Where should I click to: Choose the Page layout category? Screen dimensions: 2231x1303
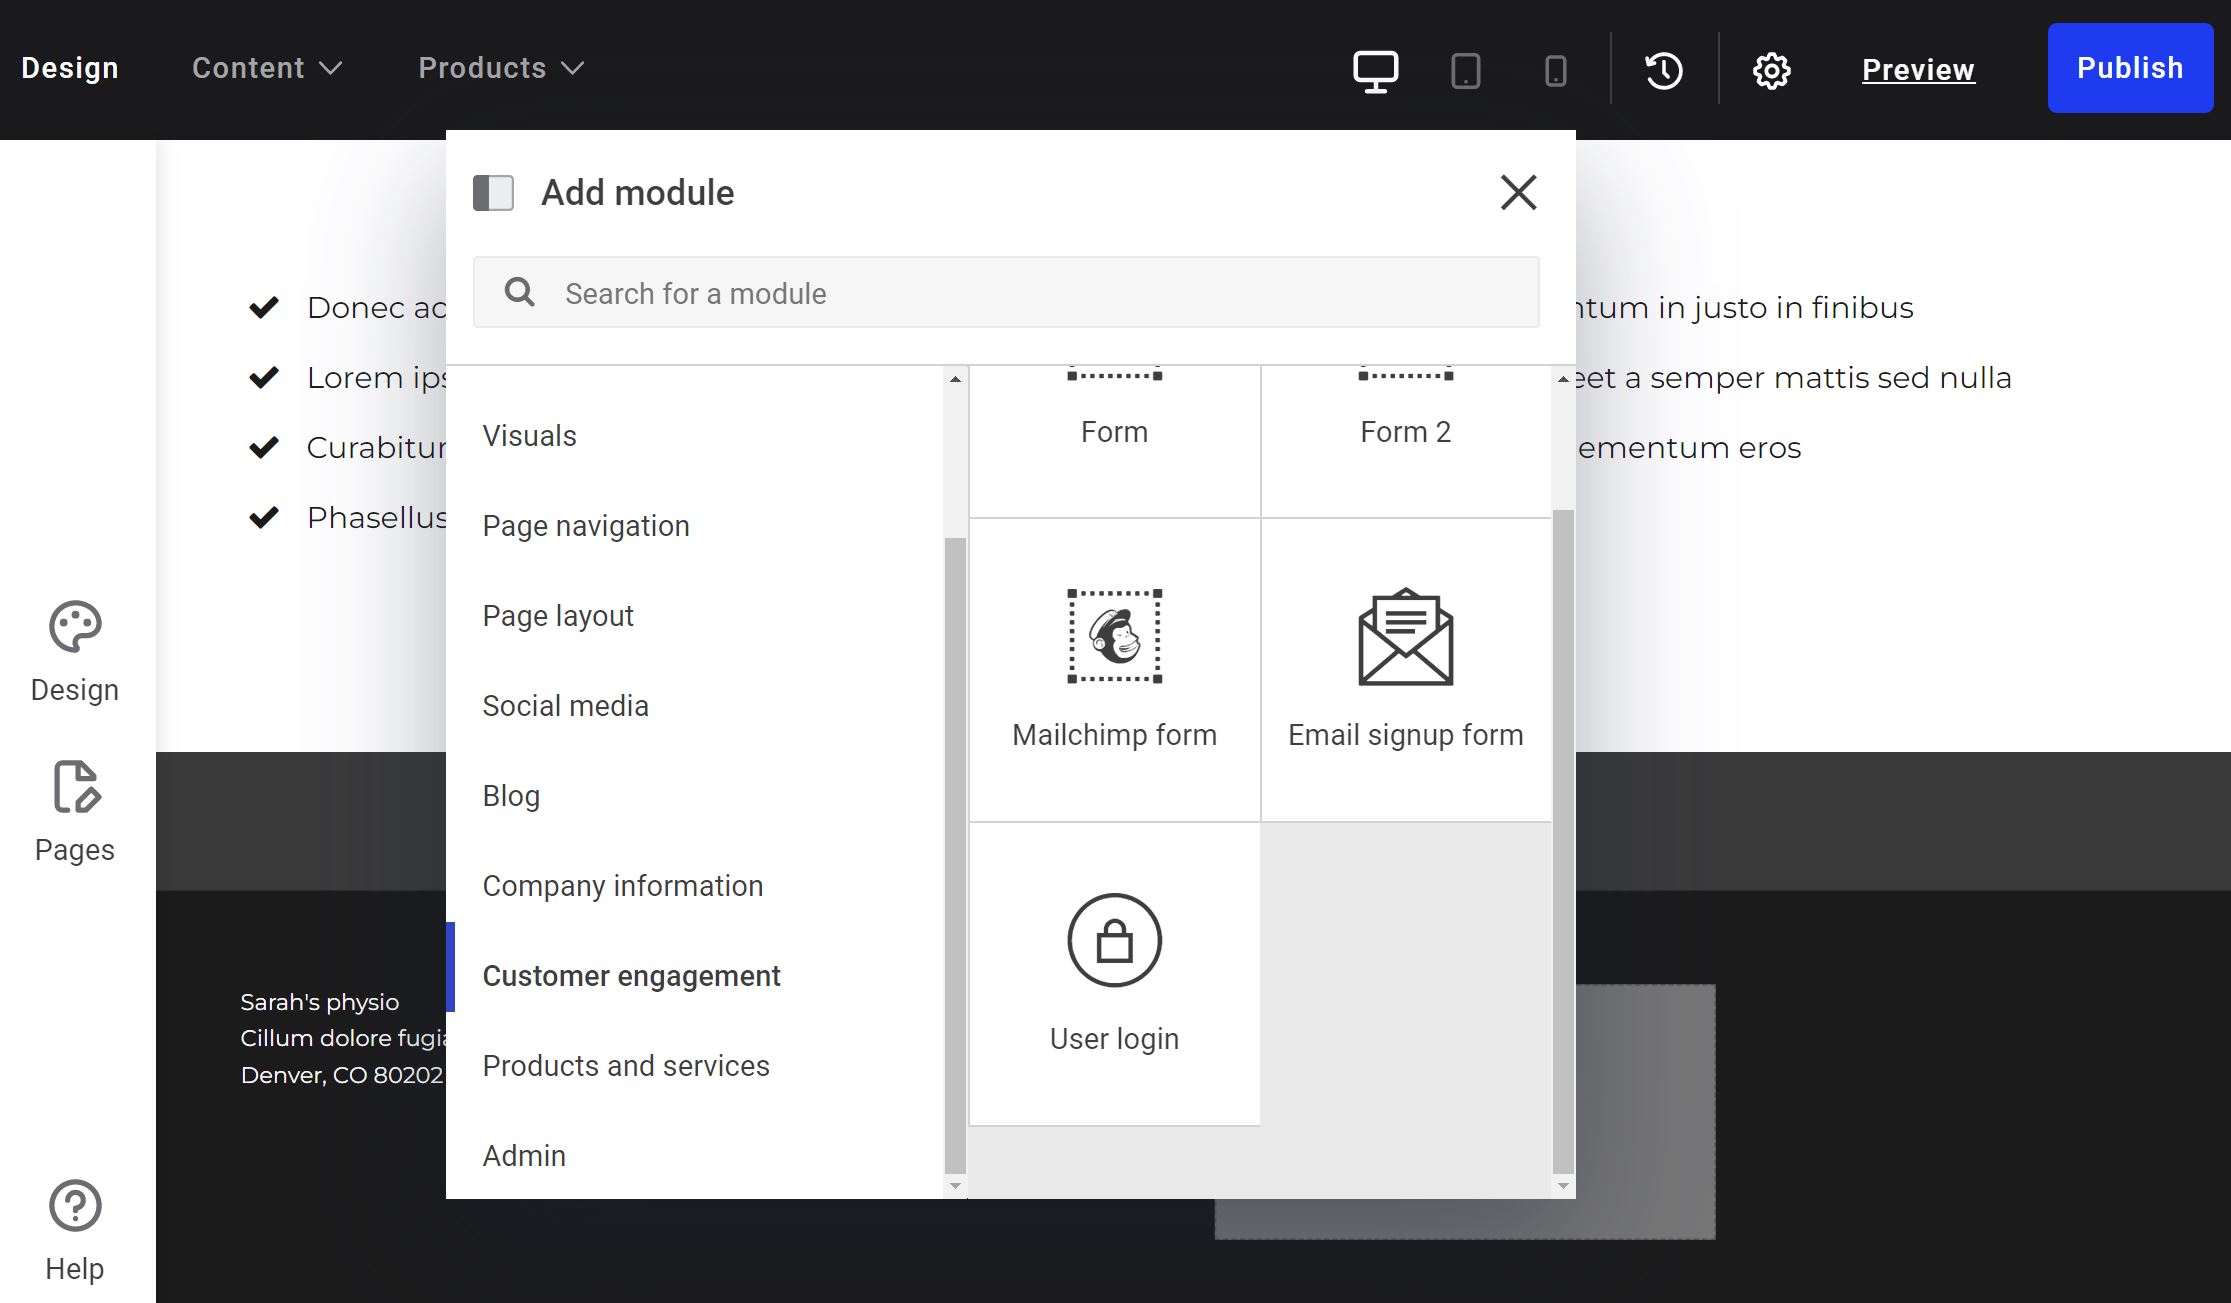tap(558, 616)
